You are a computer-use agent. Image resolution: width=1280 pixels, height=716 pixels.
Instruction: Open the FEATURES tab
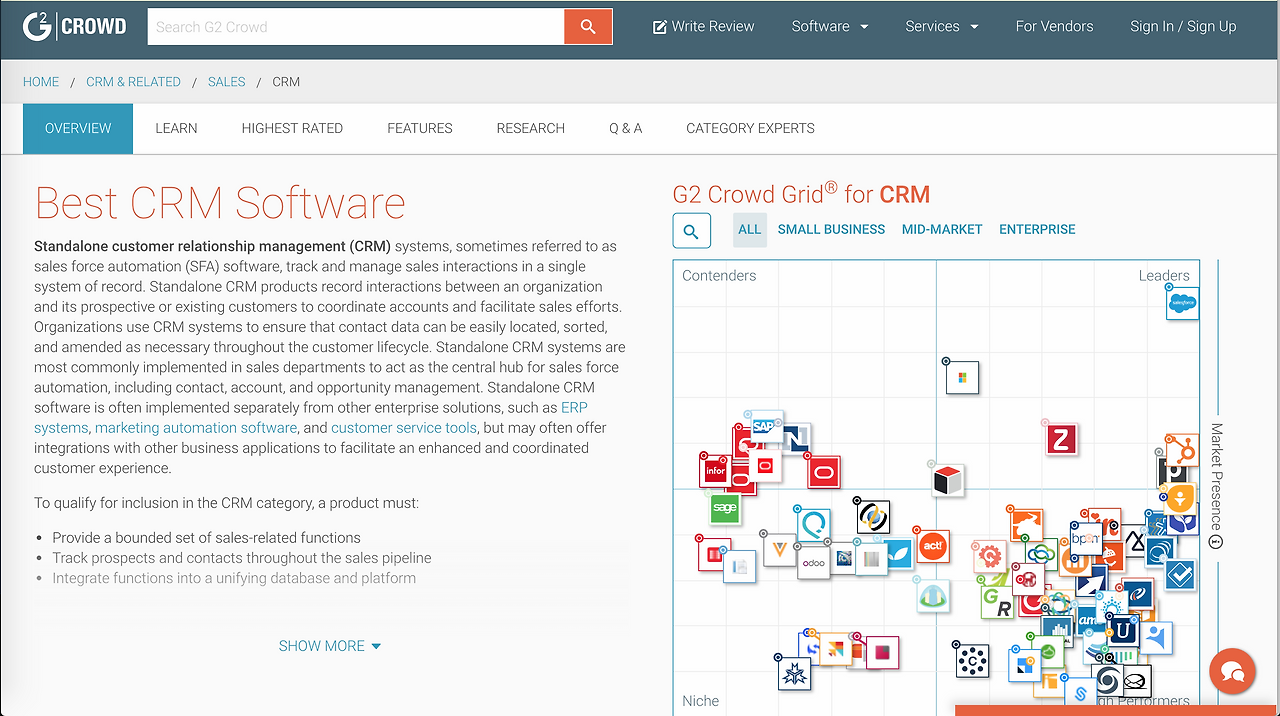pos(420,128)
